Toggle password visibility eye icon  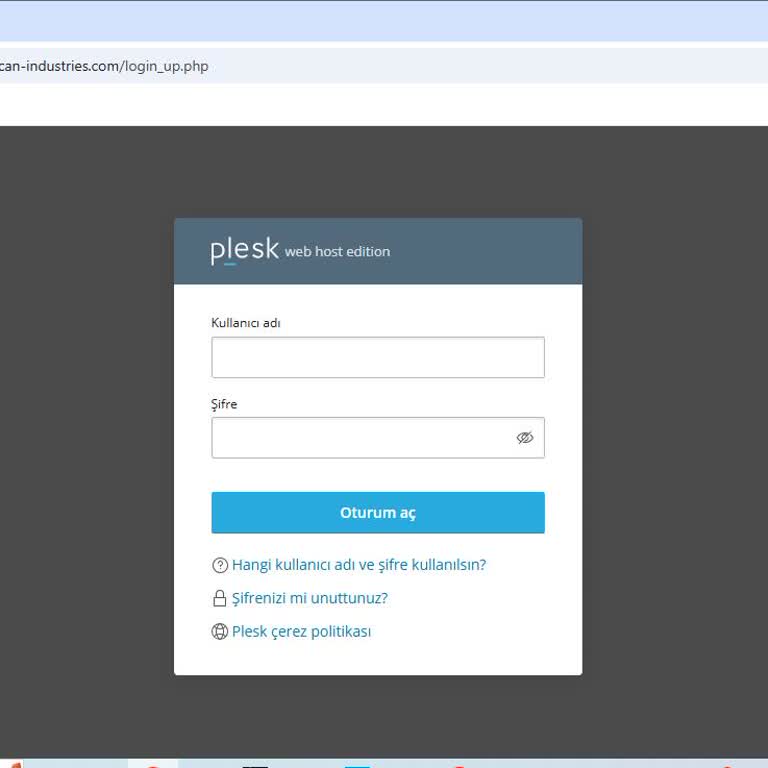[x=524, y=438]
